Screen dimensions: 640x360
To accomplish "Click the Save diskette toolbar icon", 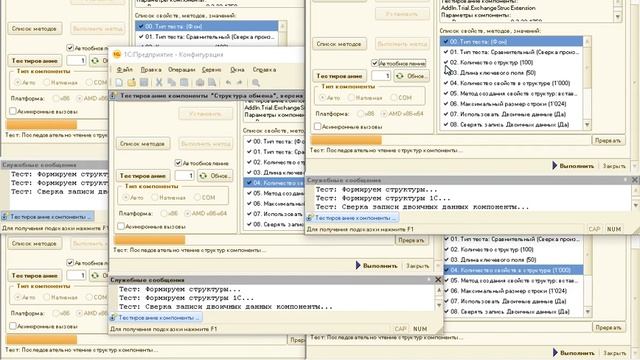I will pyautogui.click(x=144, y=82).
